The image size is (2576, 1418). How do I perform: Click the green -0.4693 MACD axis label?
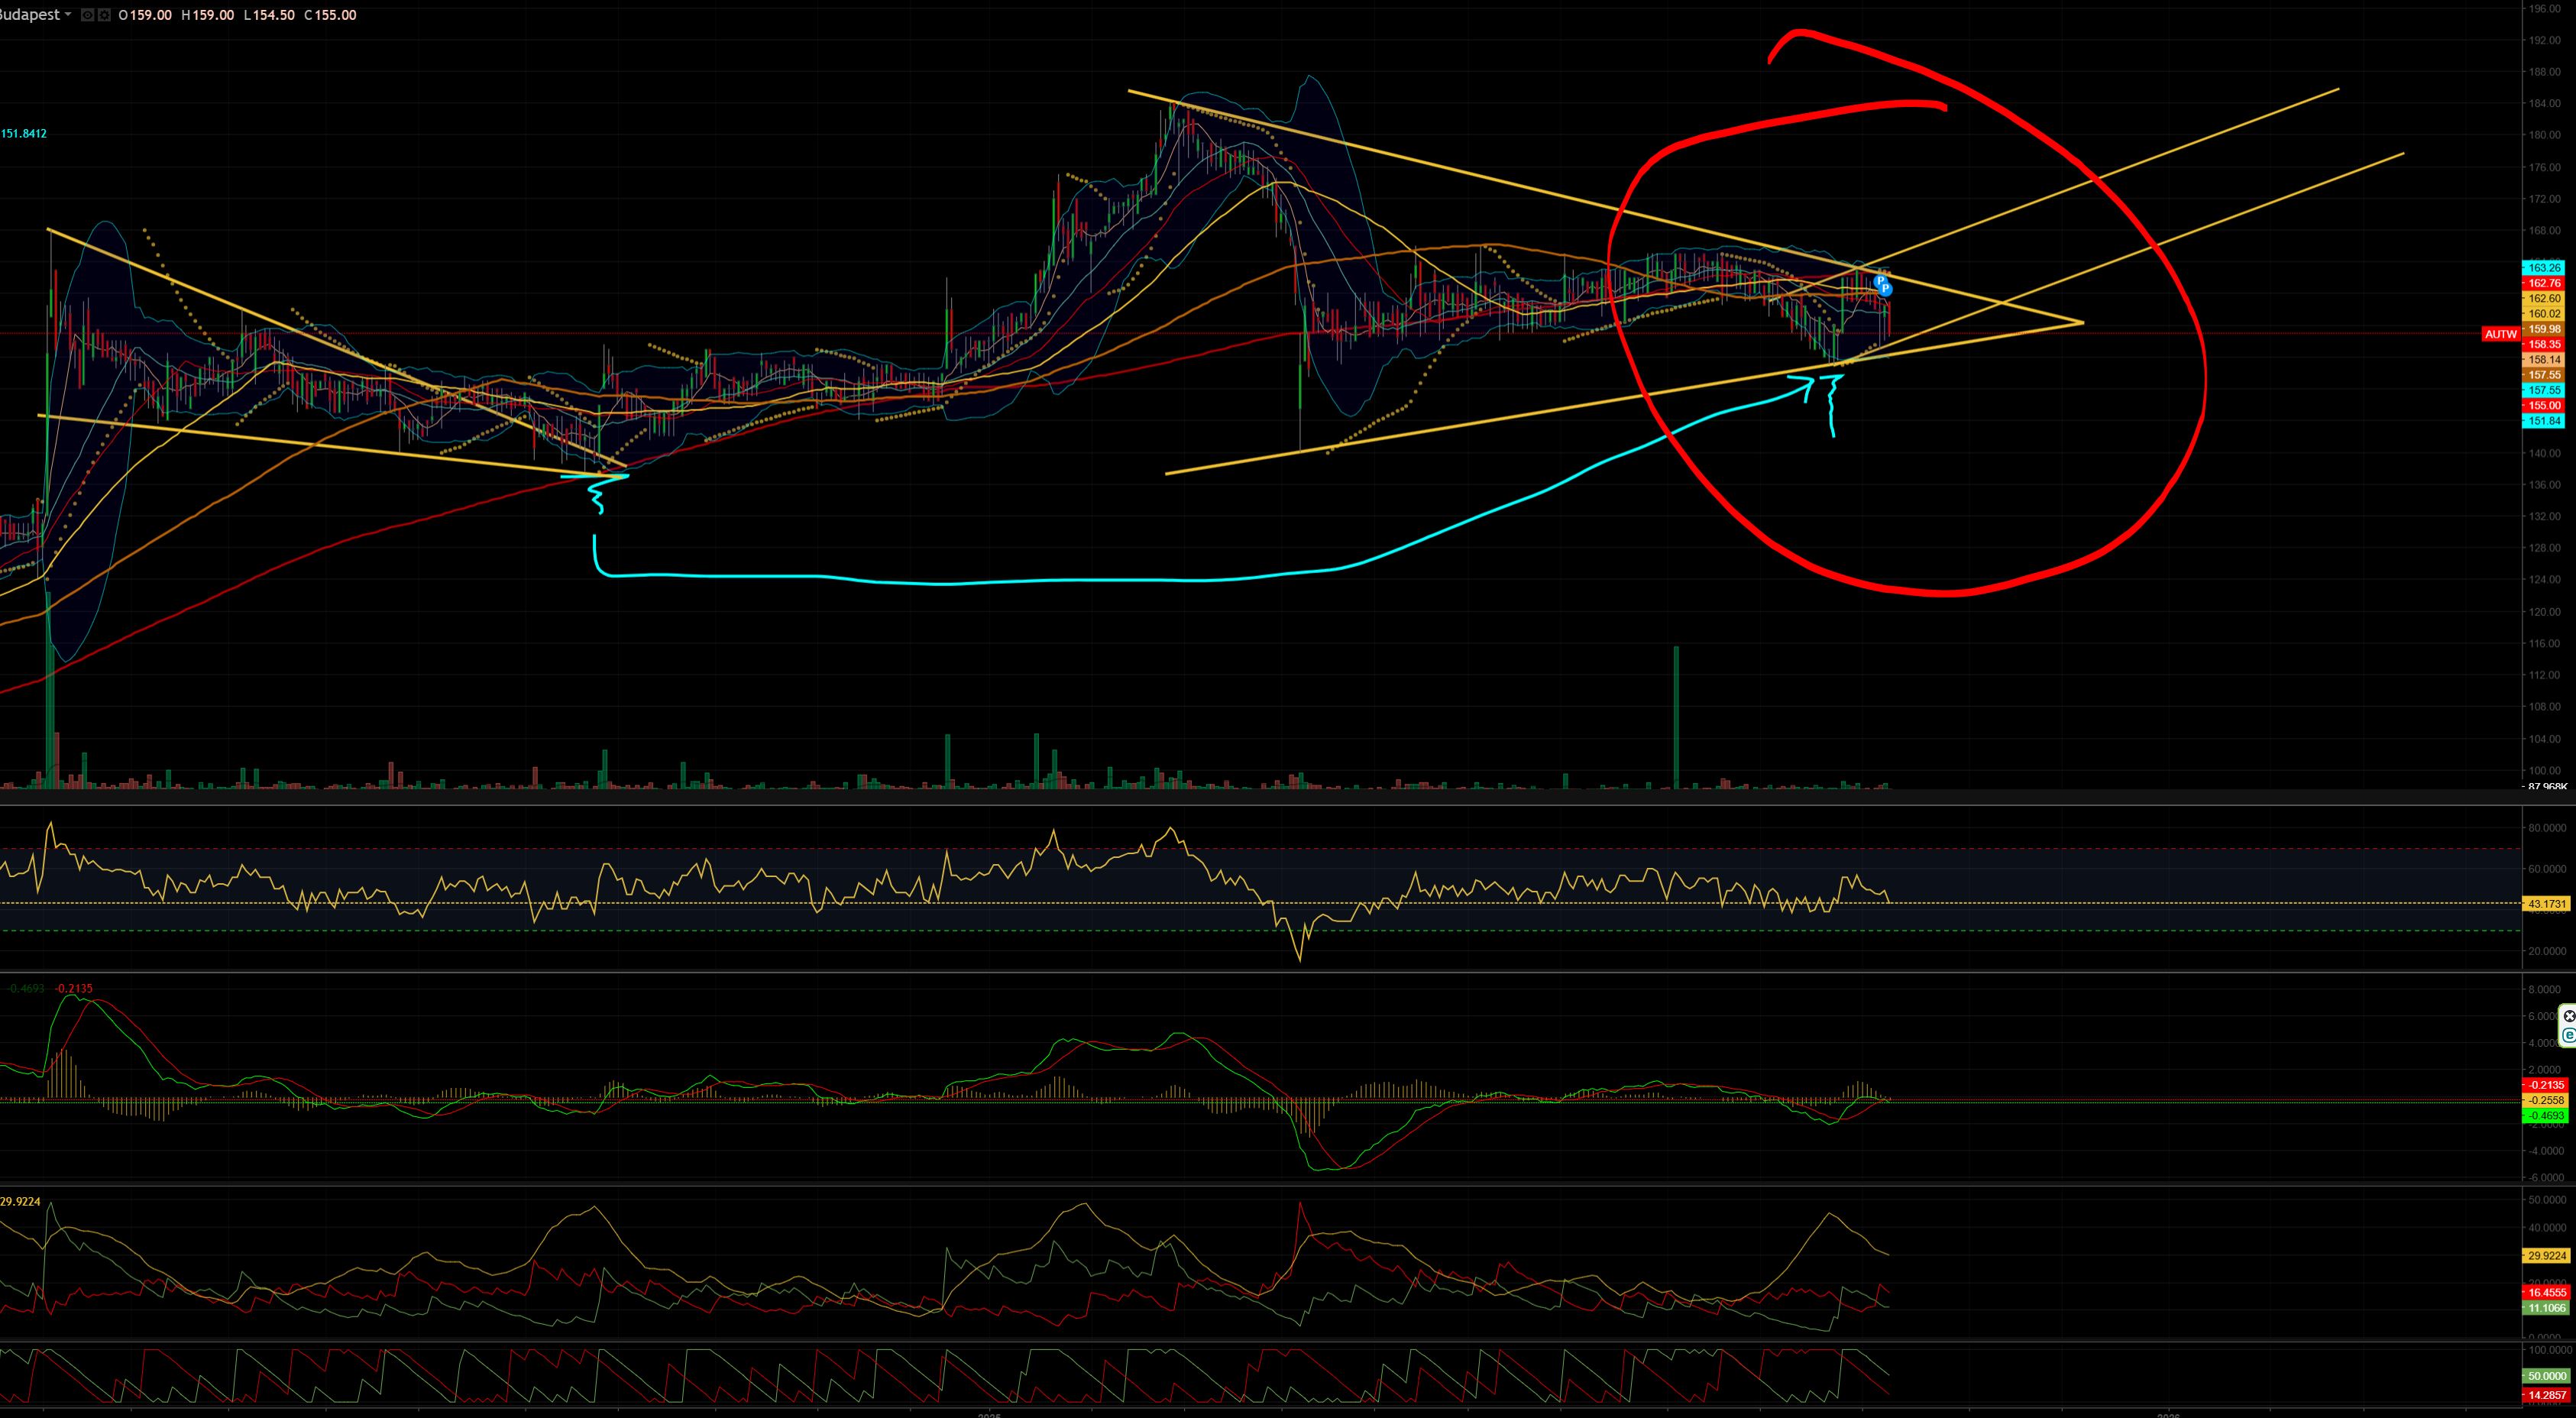(2544, 1115)
